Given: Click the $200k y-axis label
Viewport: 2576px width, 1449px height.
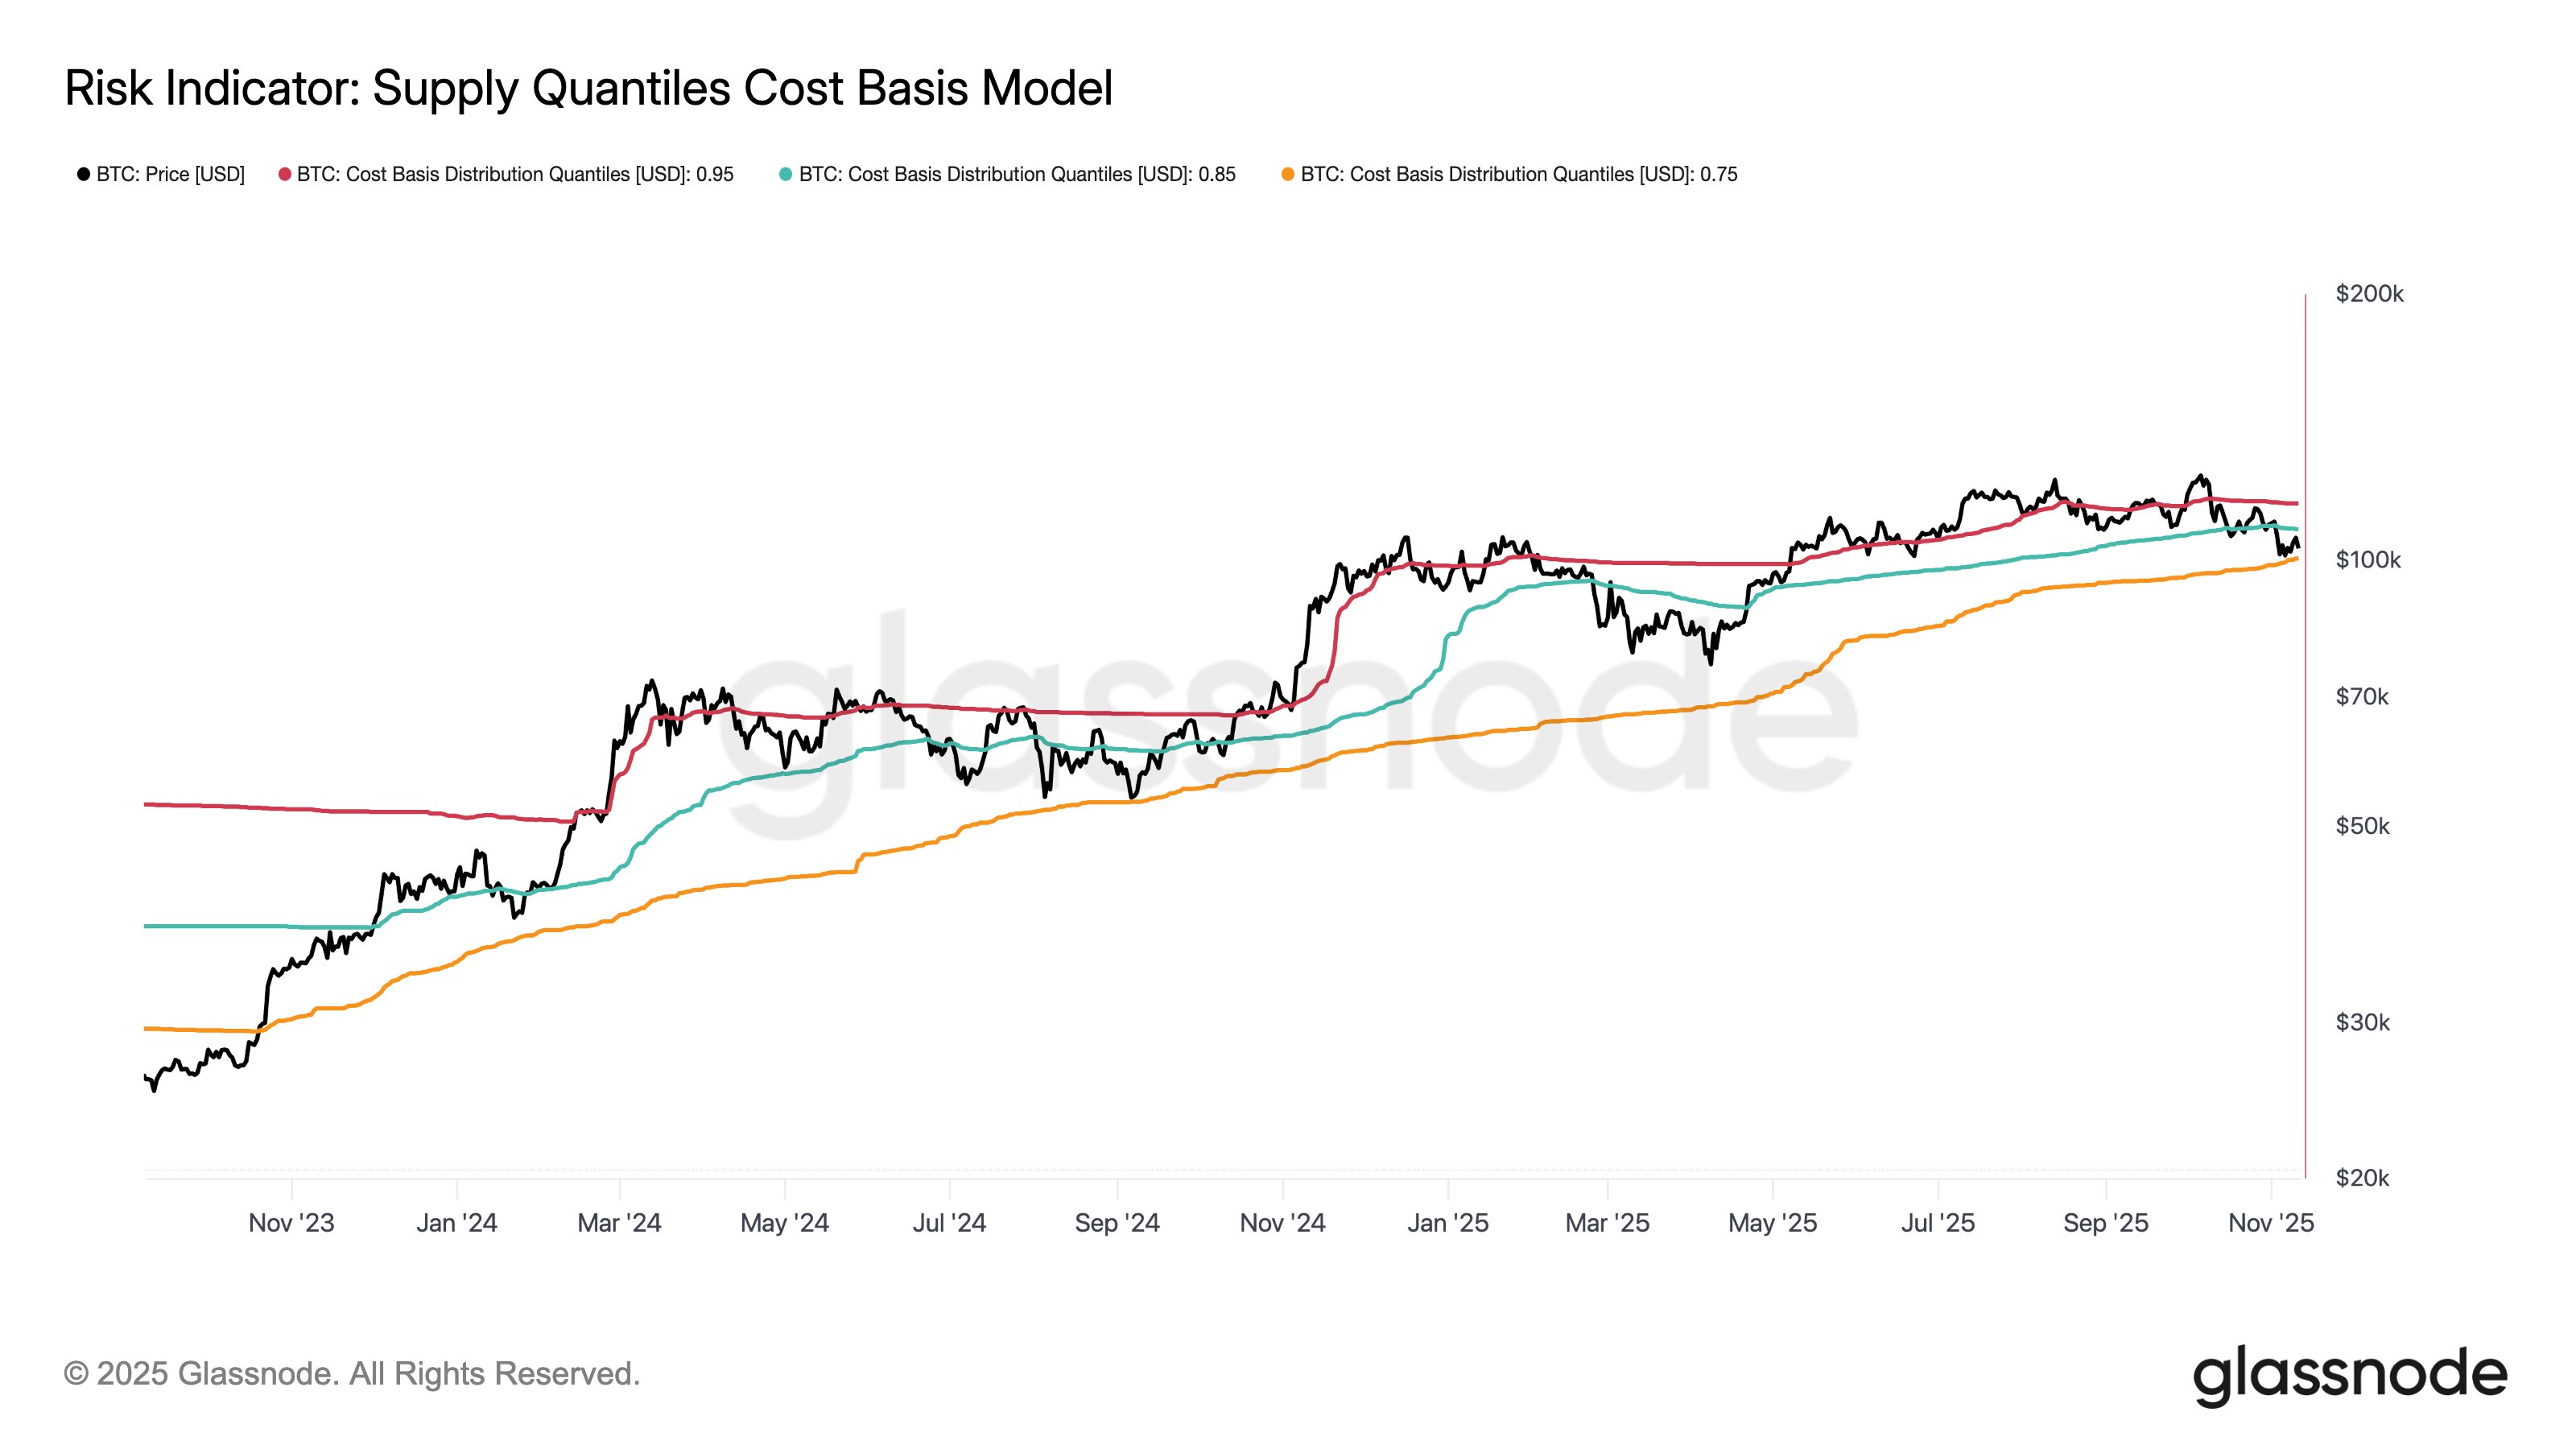Looking at the screenshot, I should click(x=2369, y=294).
